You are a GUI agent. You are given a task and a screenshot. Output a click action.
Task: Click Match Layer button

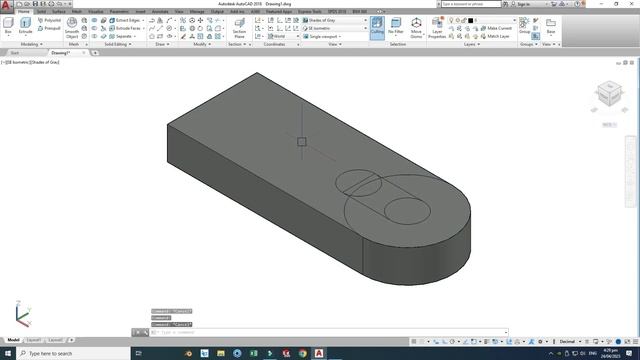[495, 36]
